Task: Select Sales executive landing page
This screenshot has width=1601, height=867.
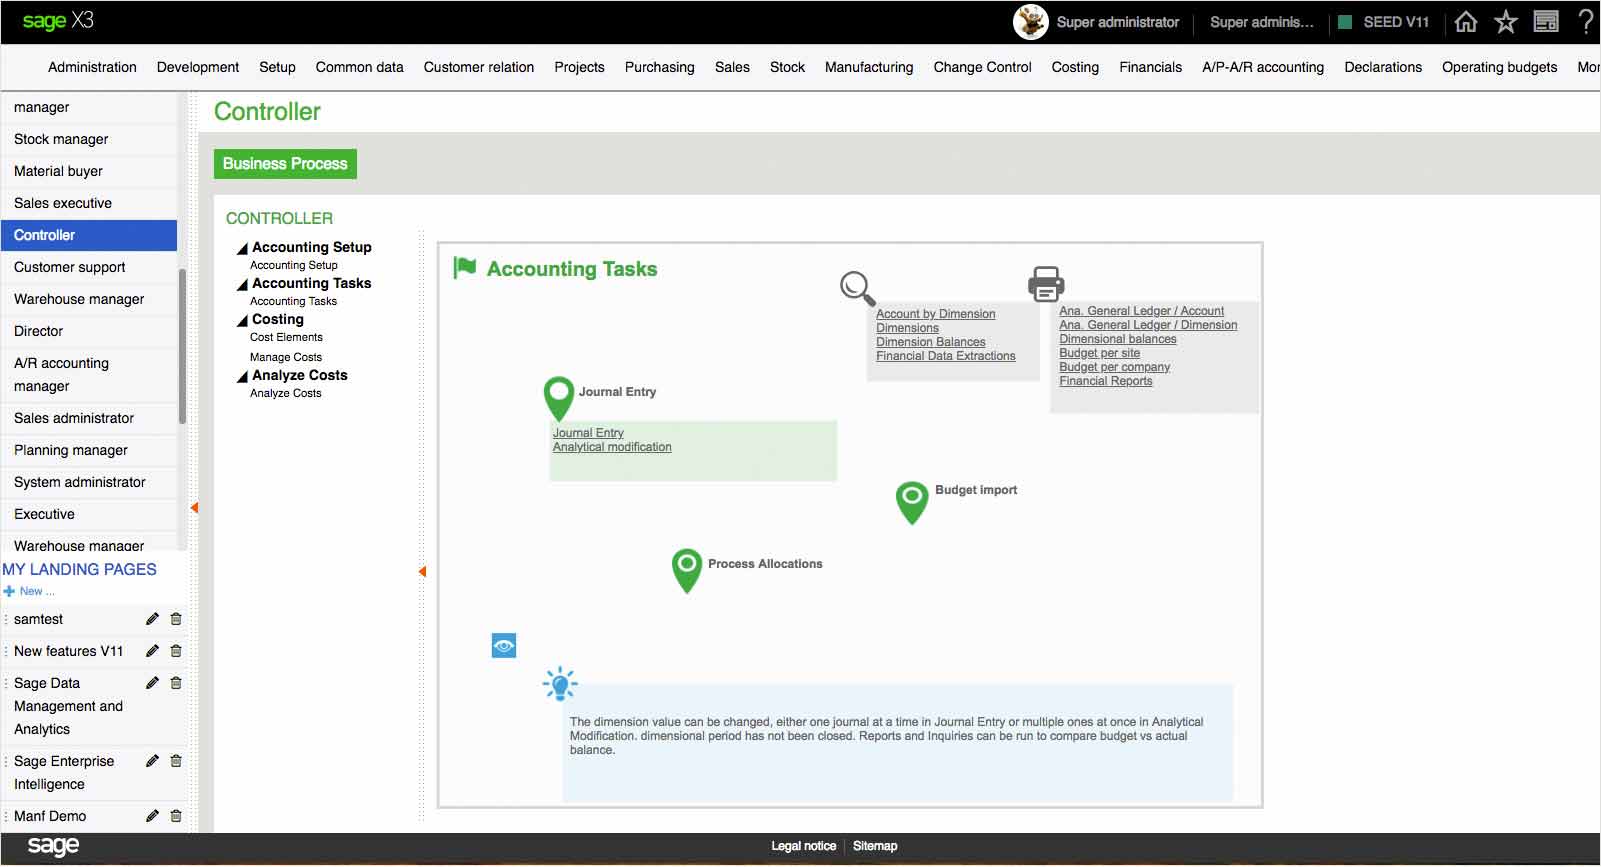Action: 88,203
